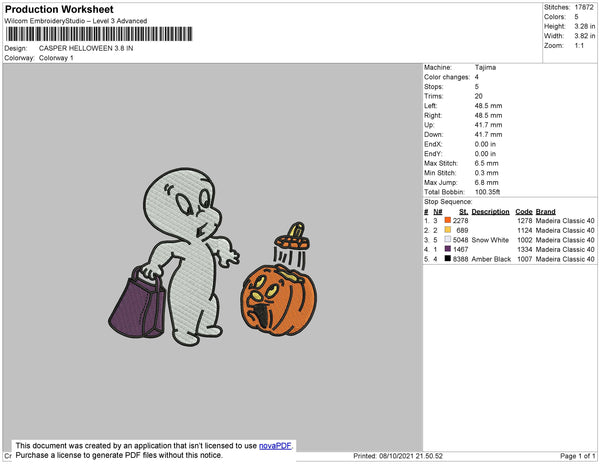Click the 'Code' column header
The height and width of the screenshot is (464, 600).
524,212
